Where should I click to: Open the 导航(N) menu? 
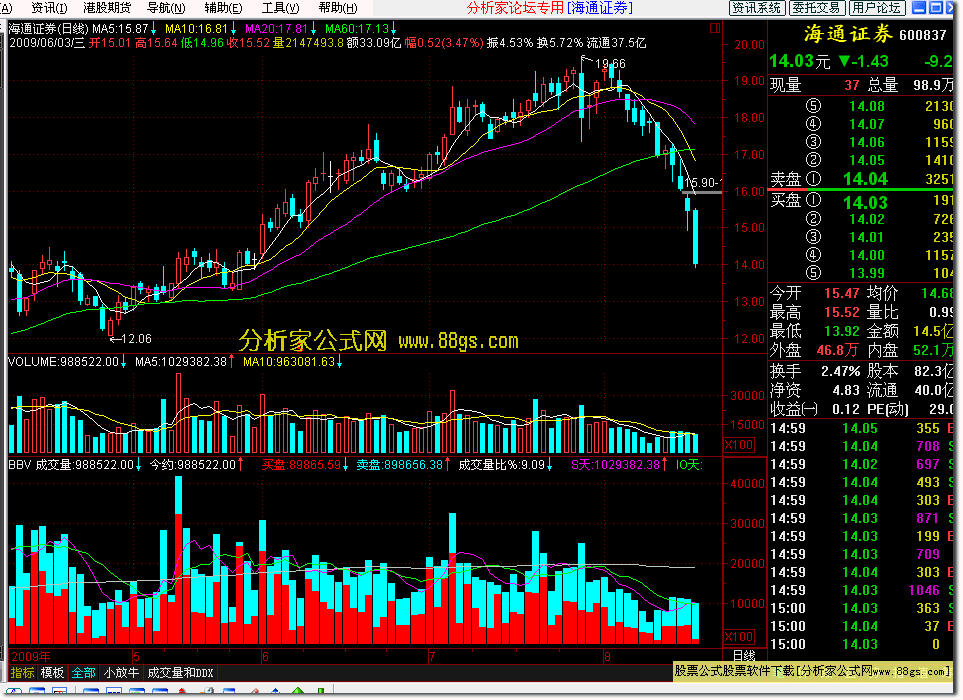[x=166, y=8]
